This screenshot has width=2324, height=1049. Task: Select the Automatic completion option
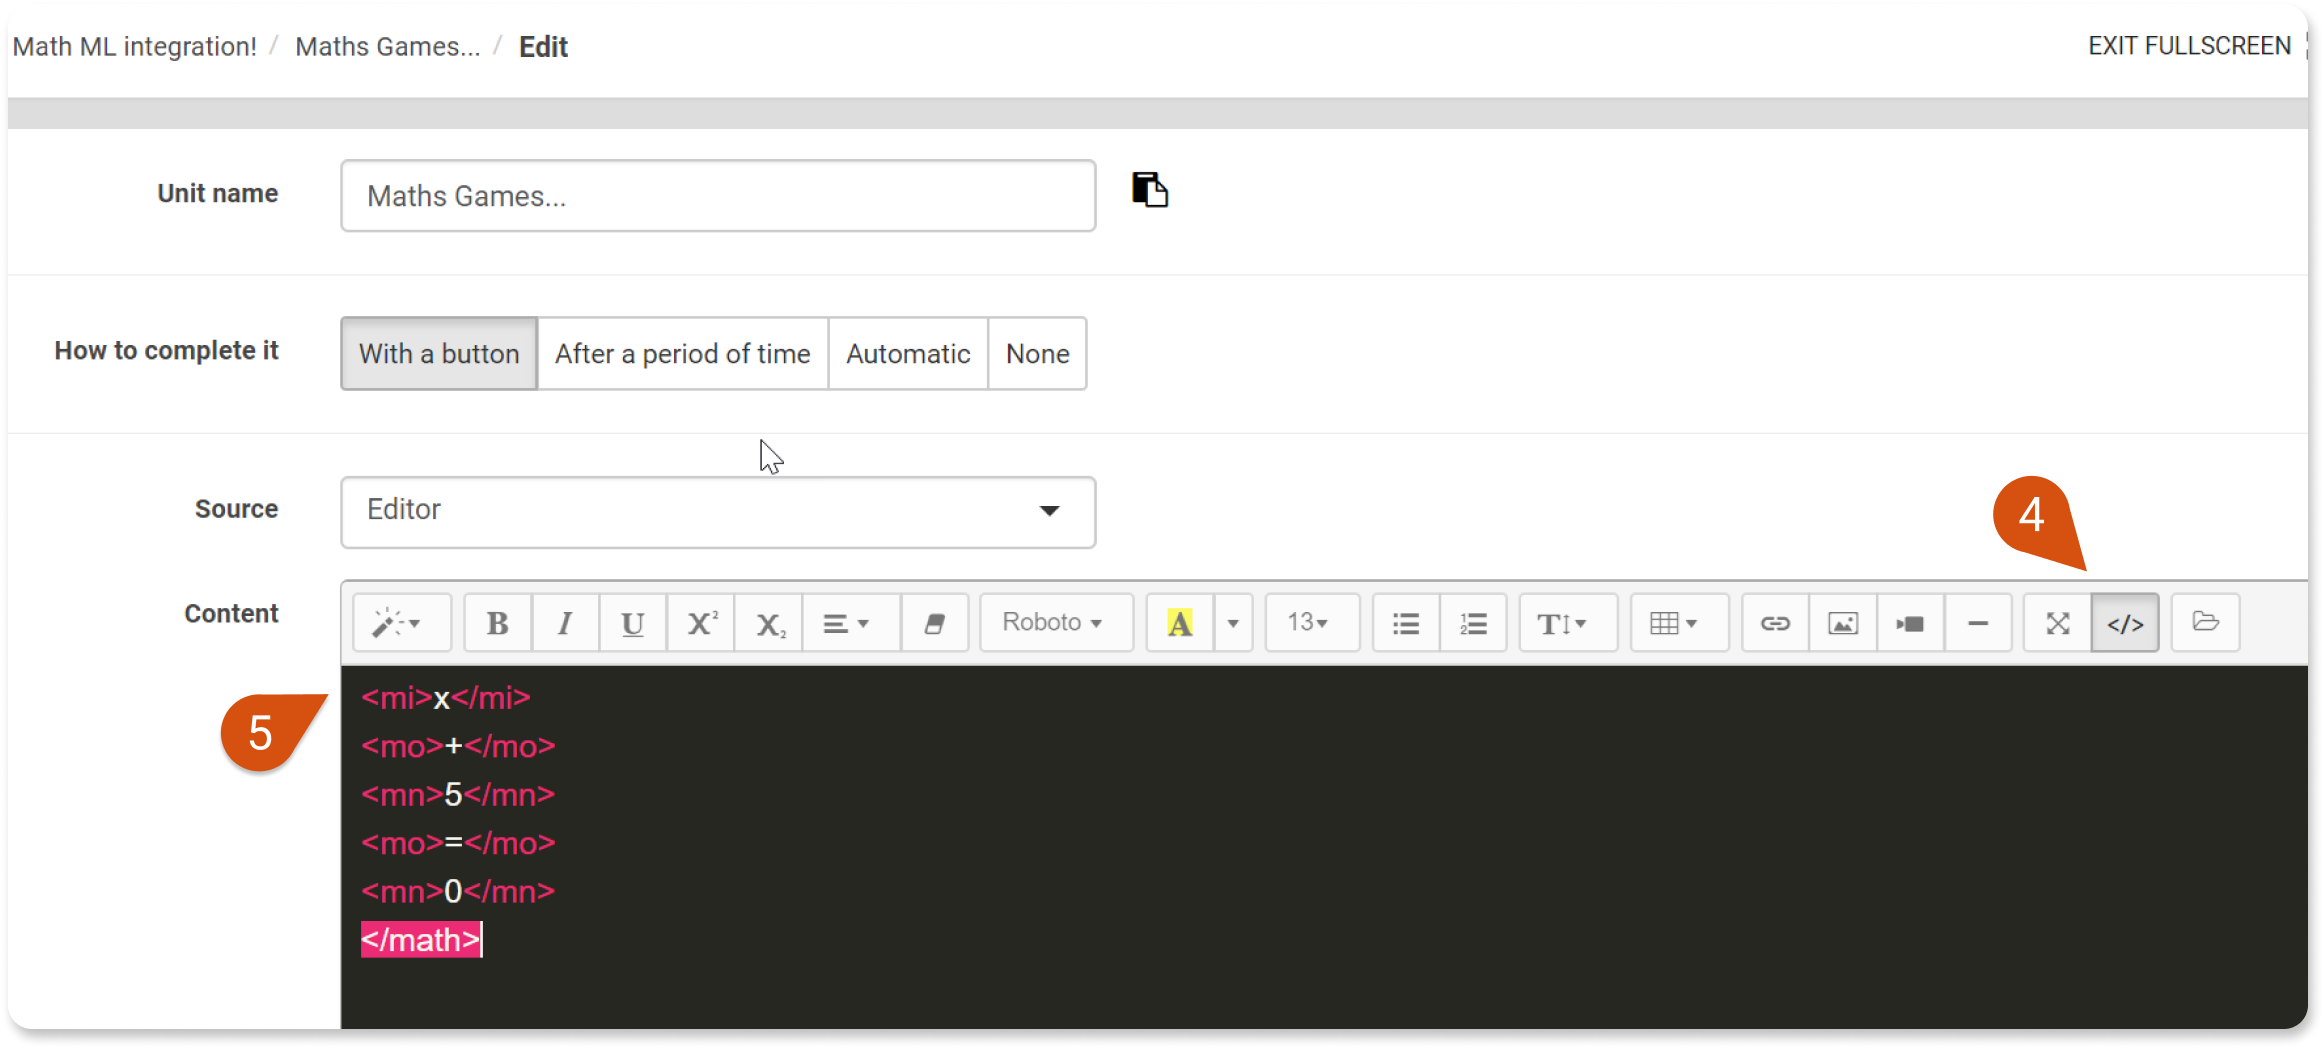[908, 354]
